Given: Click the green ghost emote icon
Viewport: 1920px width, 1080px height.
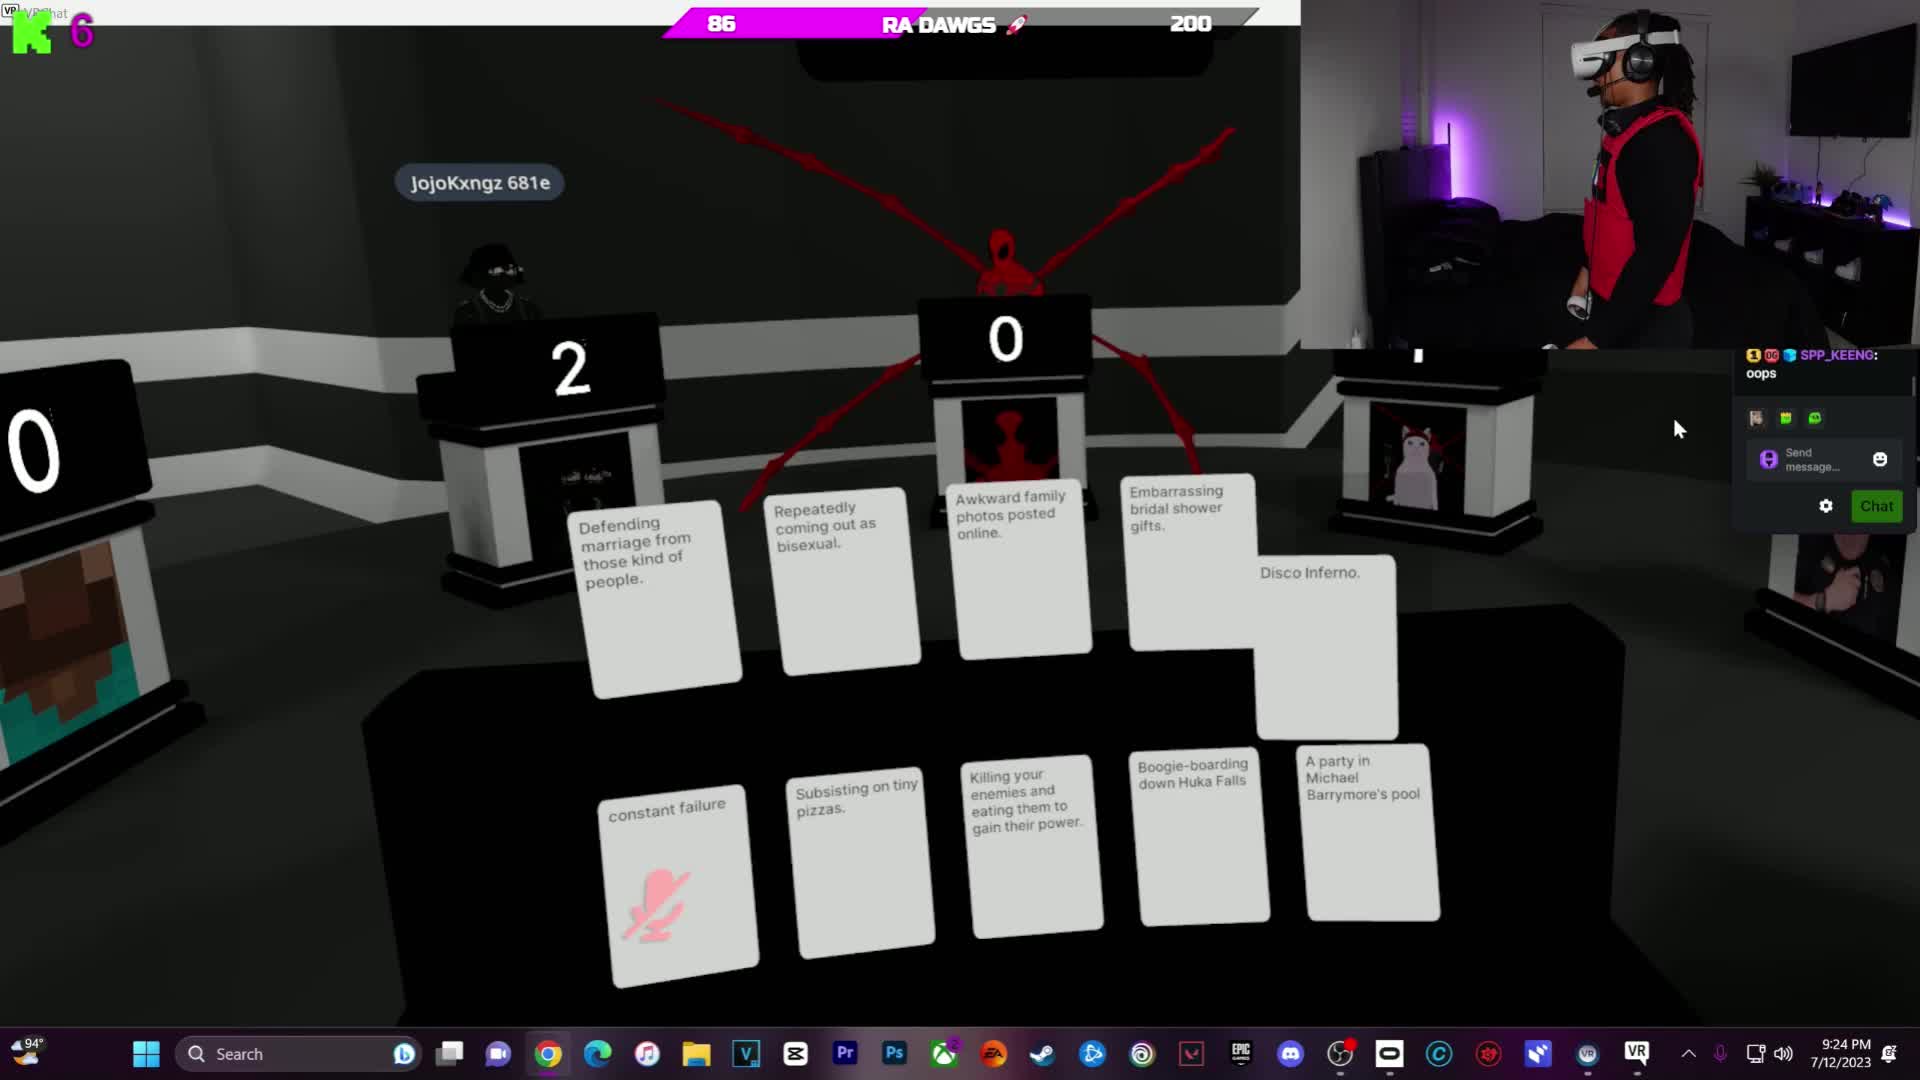Looking at the screenshot, I should point(1815,418).
